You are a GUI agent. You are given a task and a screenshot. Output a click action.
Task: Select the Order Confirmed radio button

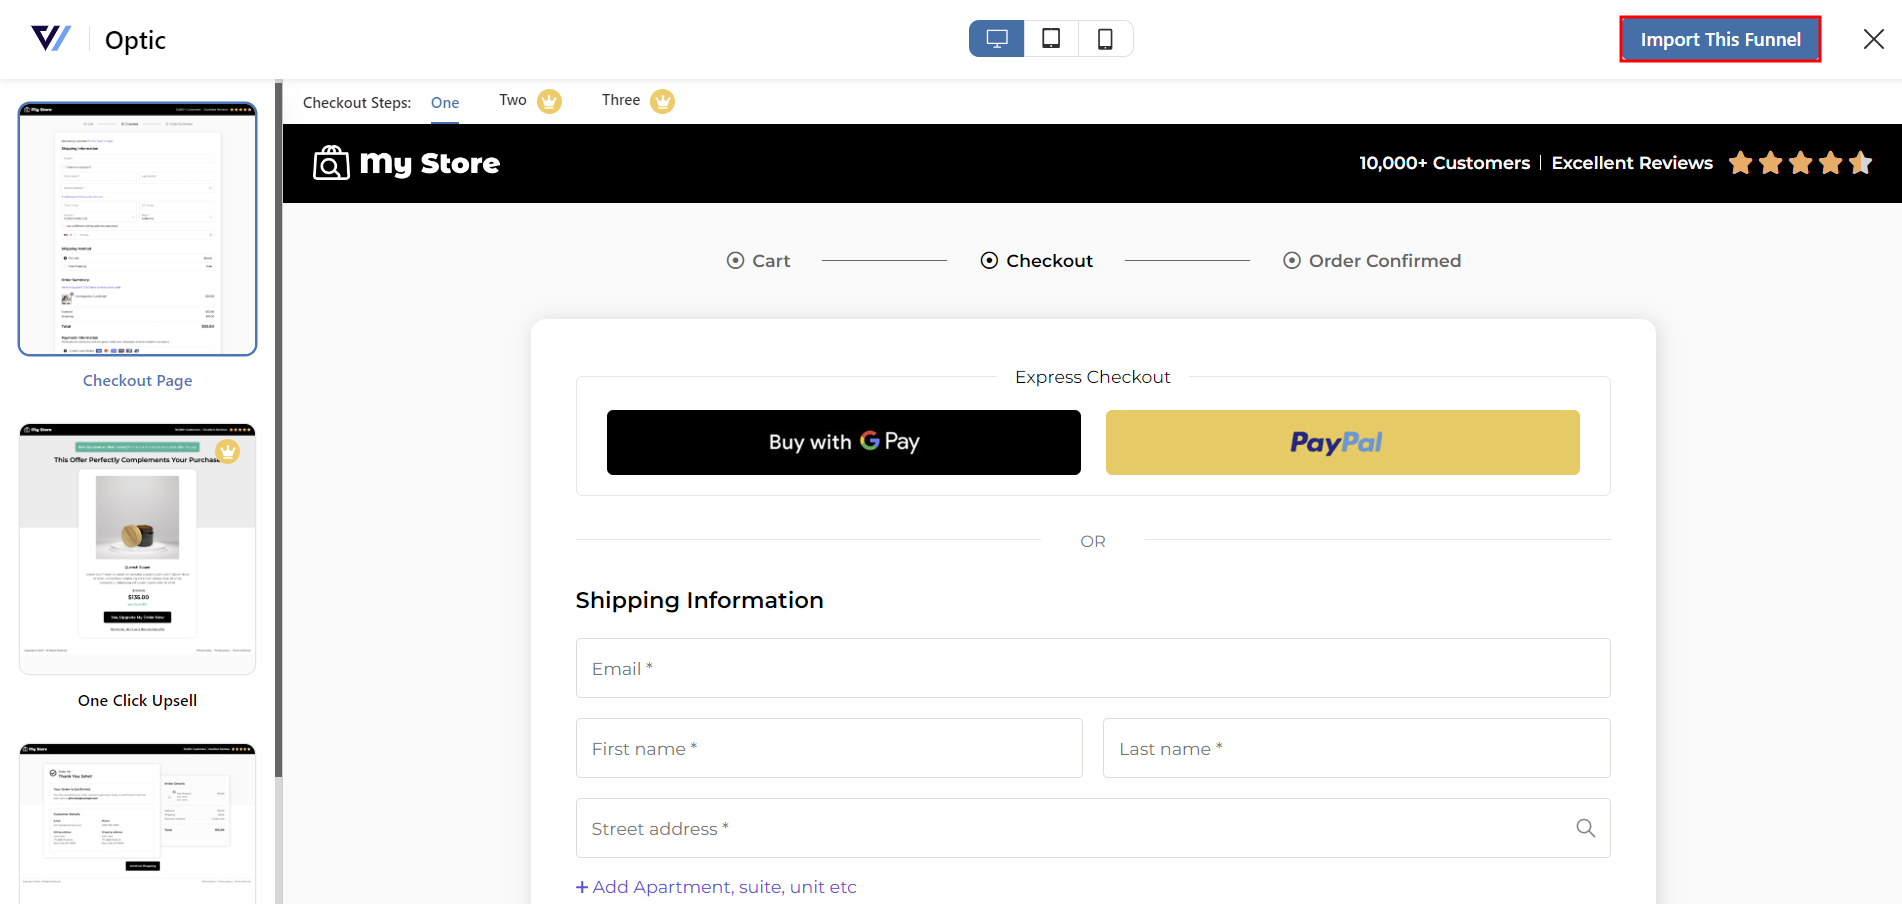(1292, 260)
